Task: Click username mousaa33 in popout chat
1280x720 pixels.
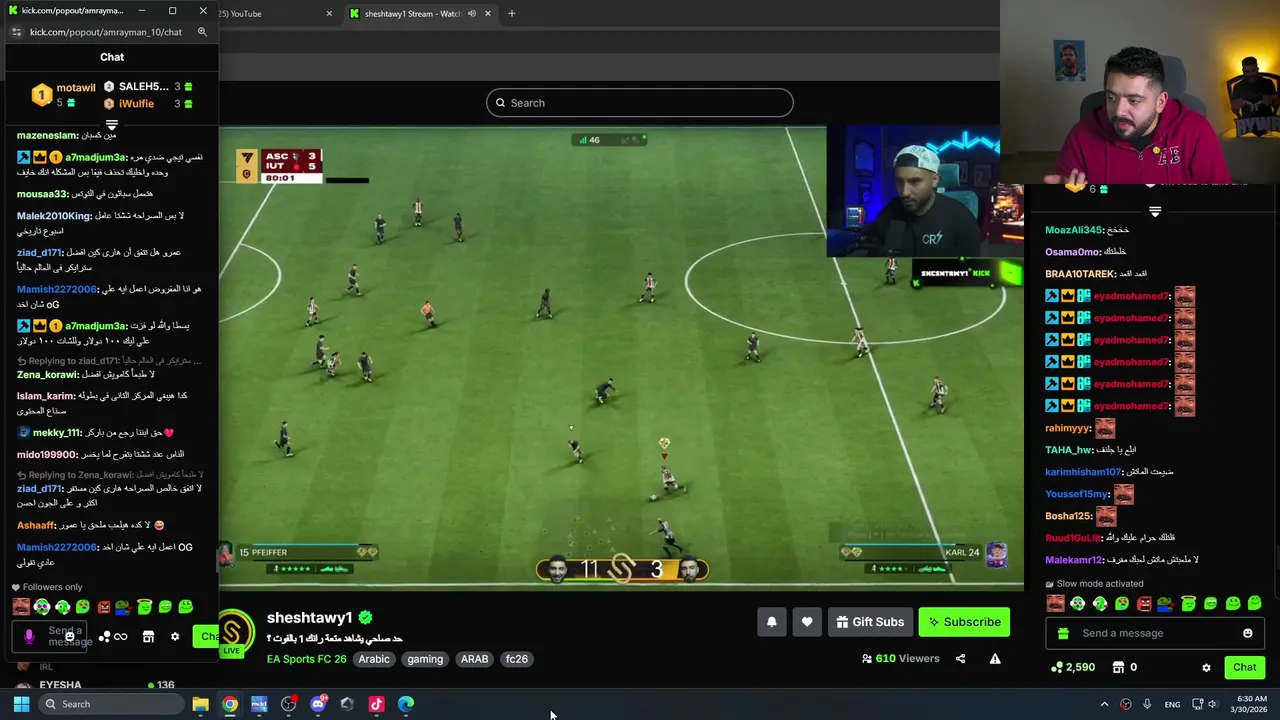Action: click(42, 194)
